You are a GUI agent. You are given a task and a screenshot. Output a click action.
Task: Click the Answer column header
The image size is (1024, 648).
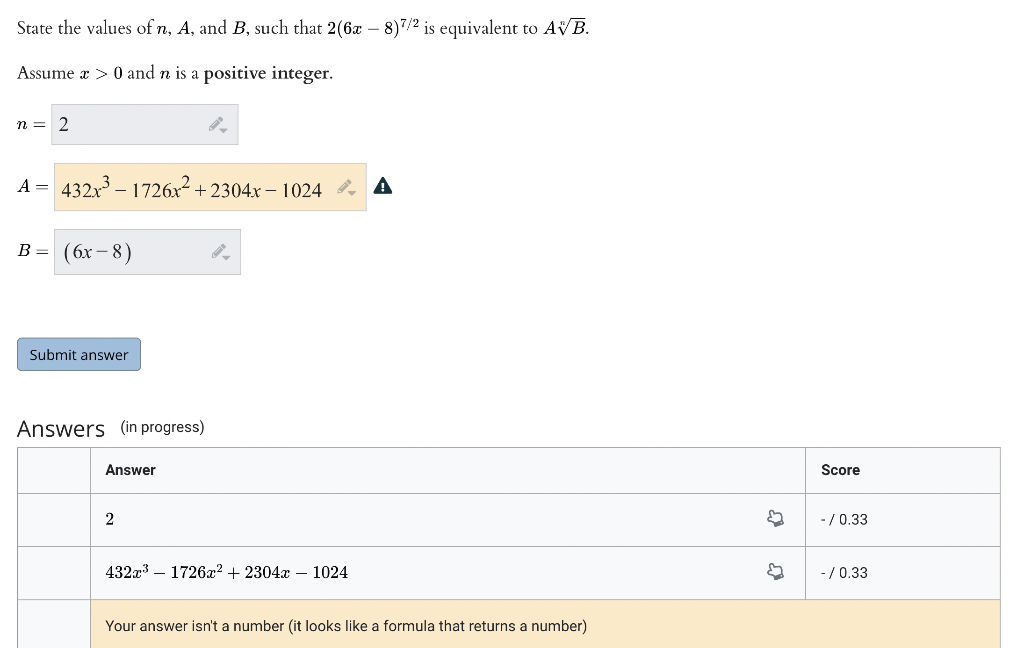(130, 470)
